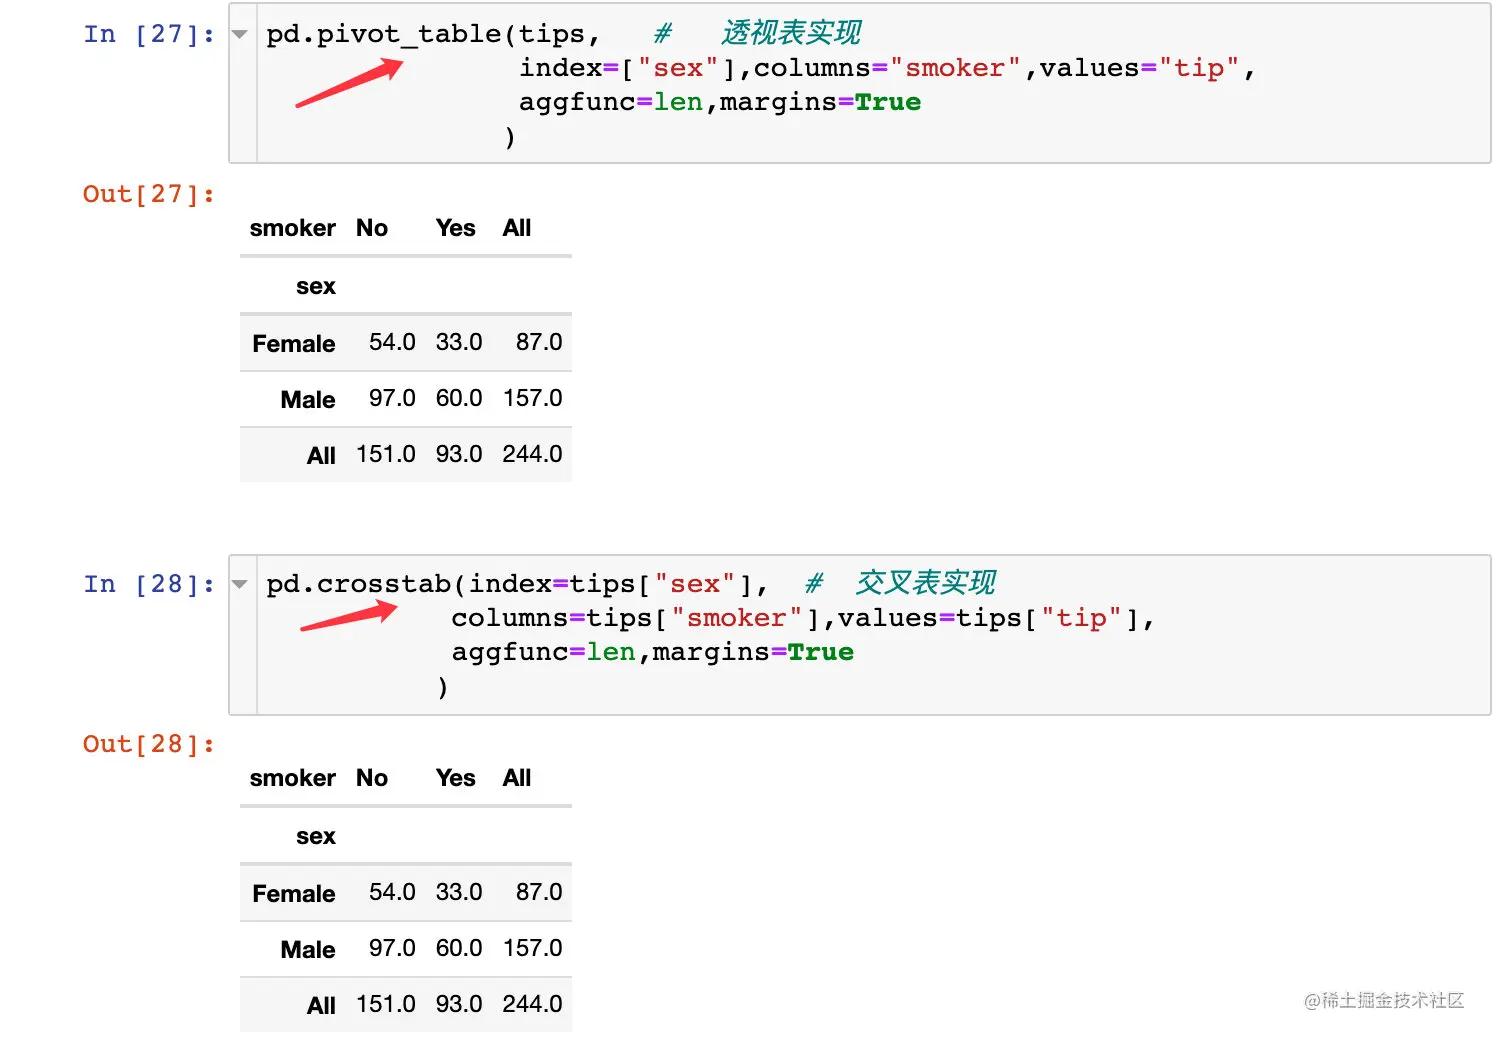Image resolution: width=1492 pixels, height=1038 pixels.
Task: Click value 54.0 in Out[28] table
Action: pos(392,892)
